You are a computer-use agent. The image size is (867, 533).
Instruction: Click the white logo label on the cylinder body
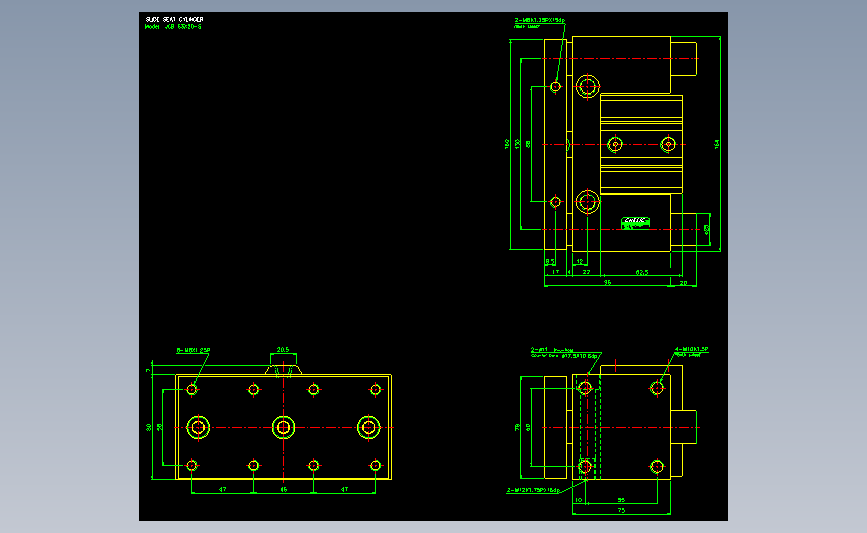point(635,221)
